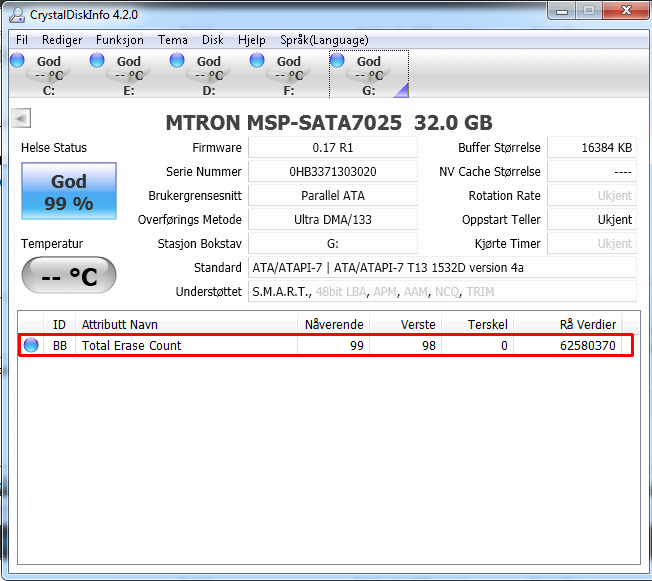This screenshot has height=581, width=652.
Task: Click the CrystalDiskInfo title bar app icon
Action: pos(17,15)
